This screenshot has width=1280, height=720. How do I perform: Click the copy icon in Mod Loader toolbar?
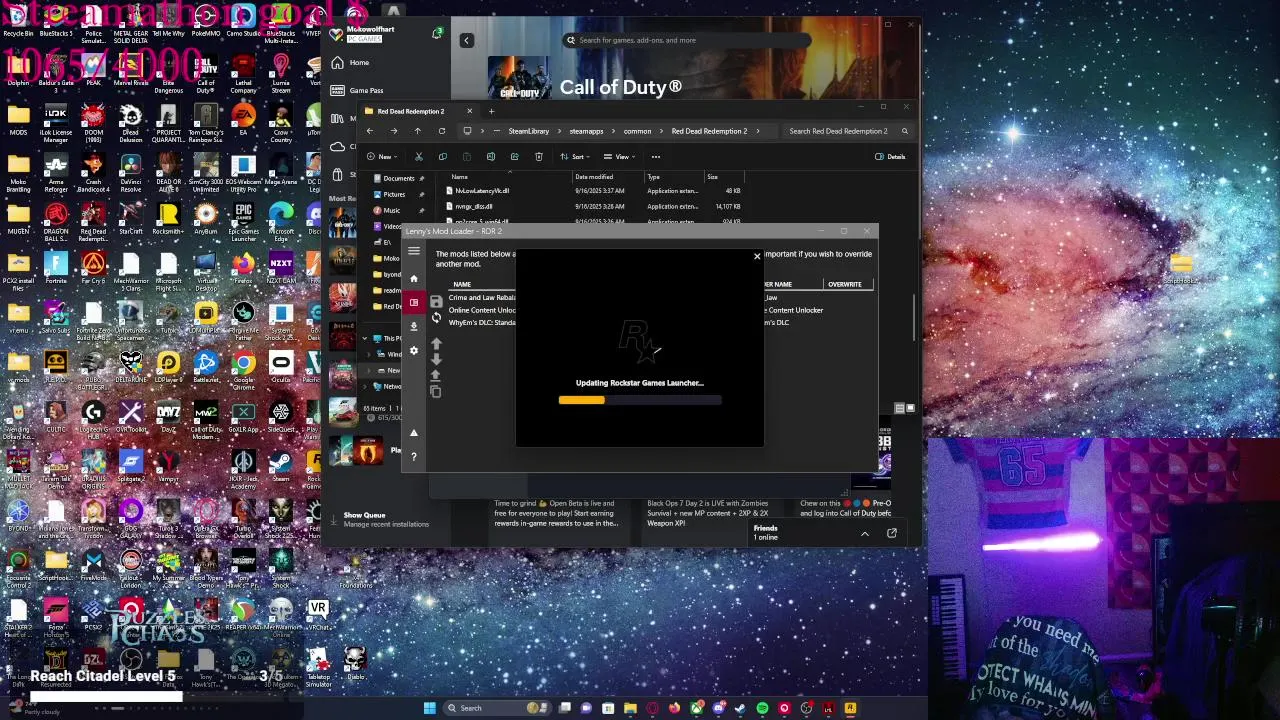click(x=436, y=391)
